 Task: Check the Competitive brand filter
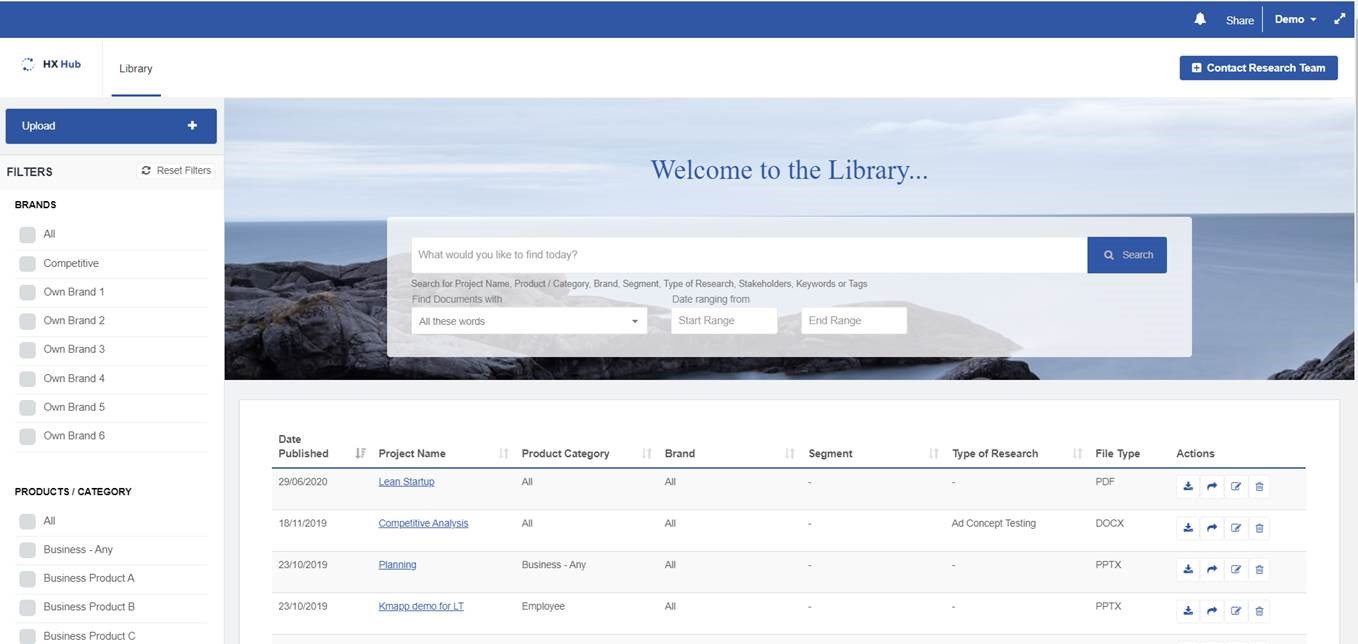coord(27,264)
